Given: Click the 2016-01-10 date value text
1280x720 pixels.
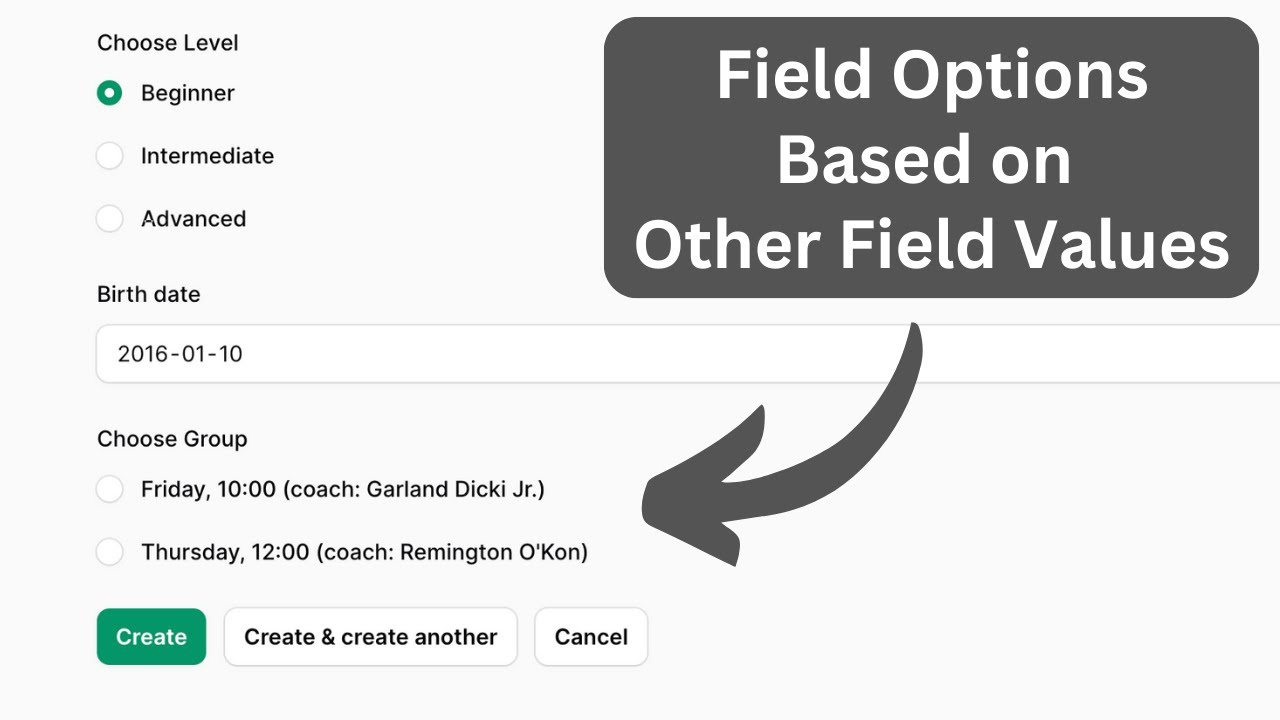Looking at the screenshot, I should [180, 354].
